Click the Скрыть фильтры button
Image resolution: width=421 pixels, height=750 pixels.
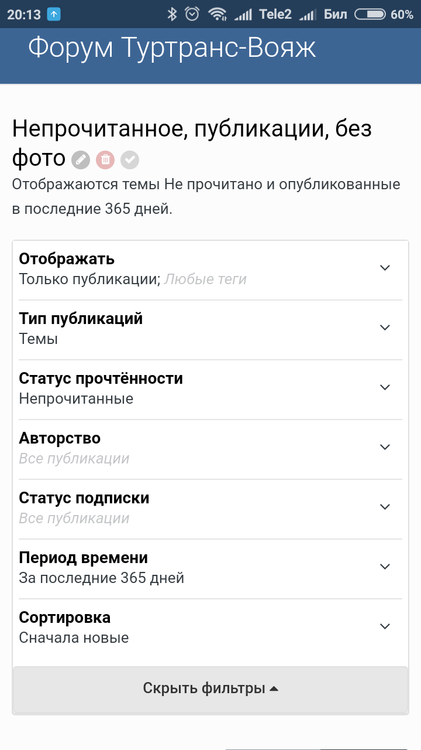tap(210, 689)
